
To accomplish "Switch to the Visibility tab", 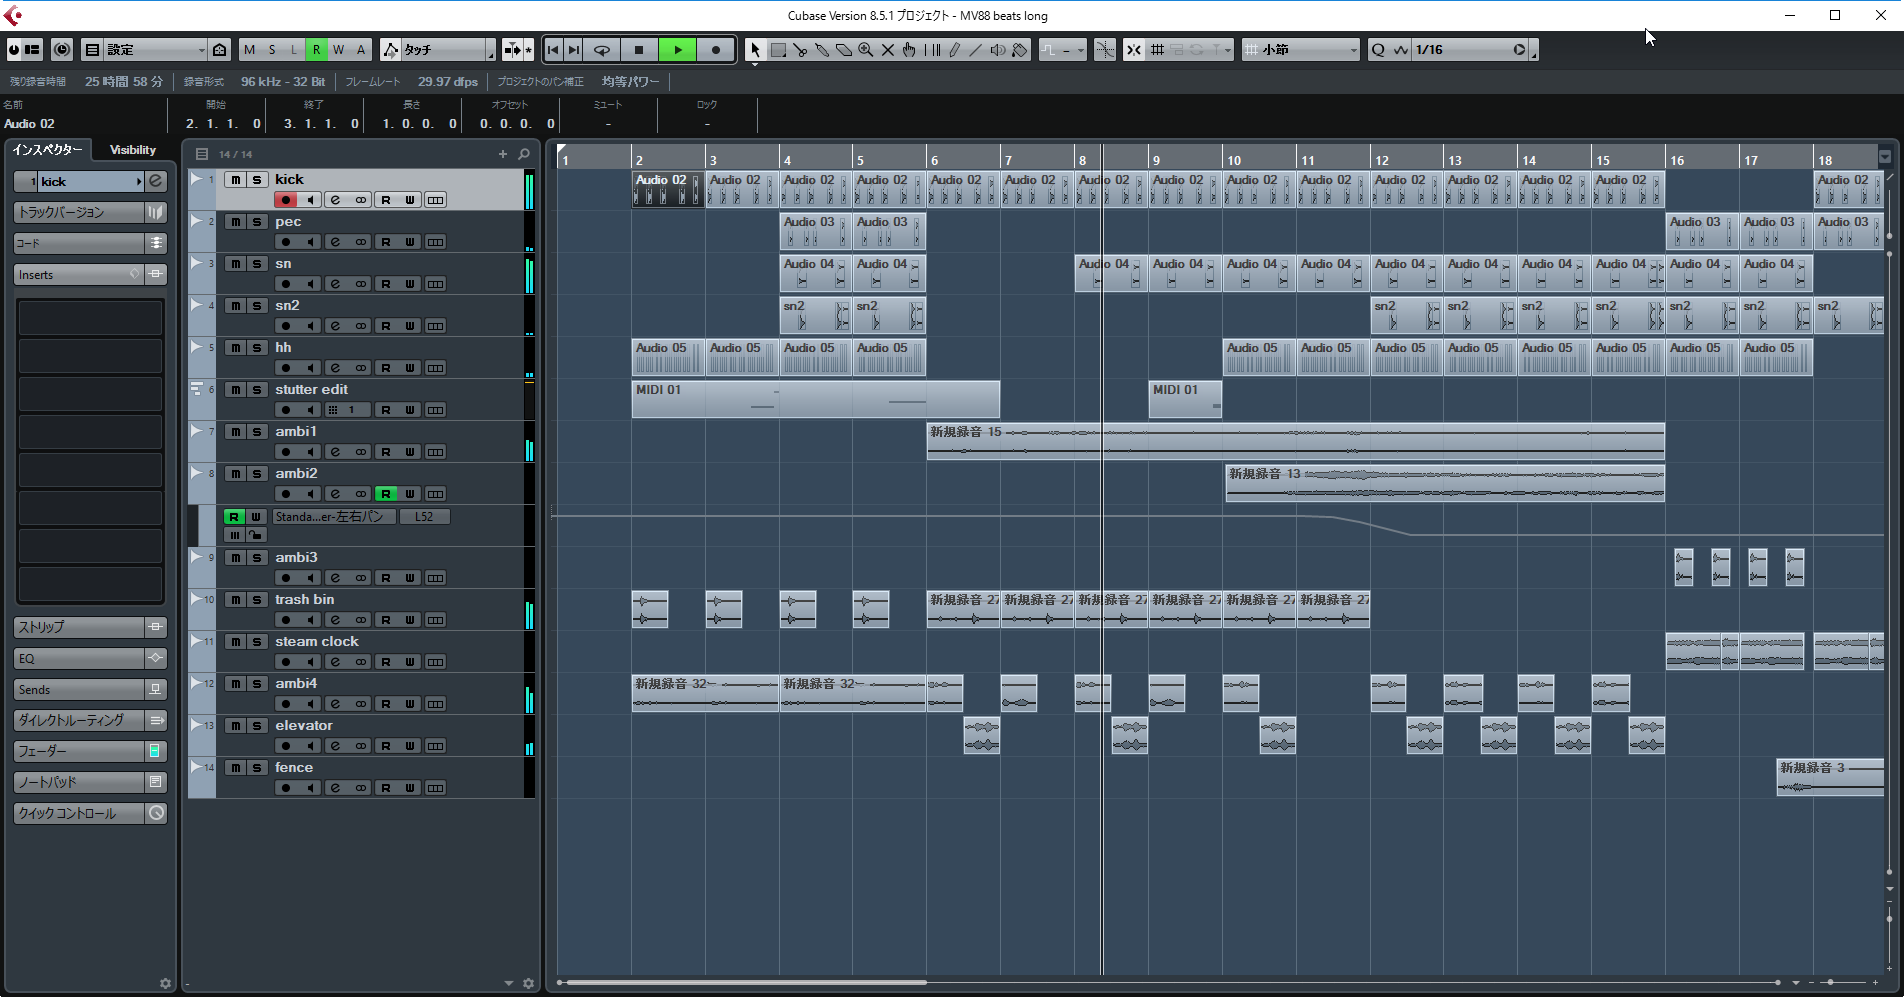I will pos(133,150).
